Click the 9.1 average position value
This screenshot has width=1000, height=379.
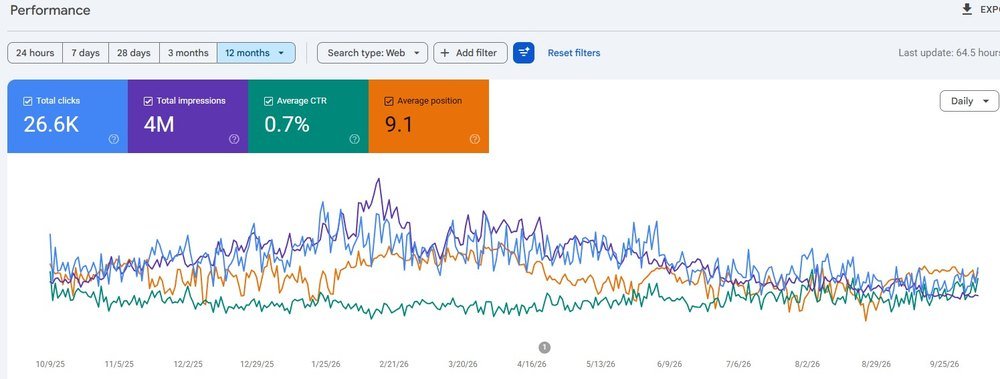(399, 124)
